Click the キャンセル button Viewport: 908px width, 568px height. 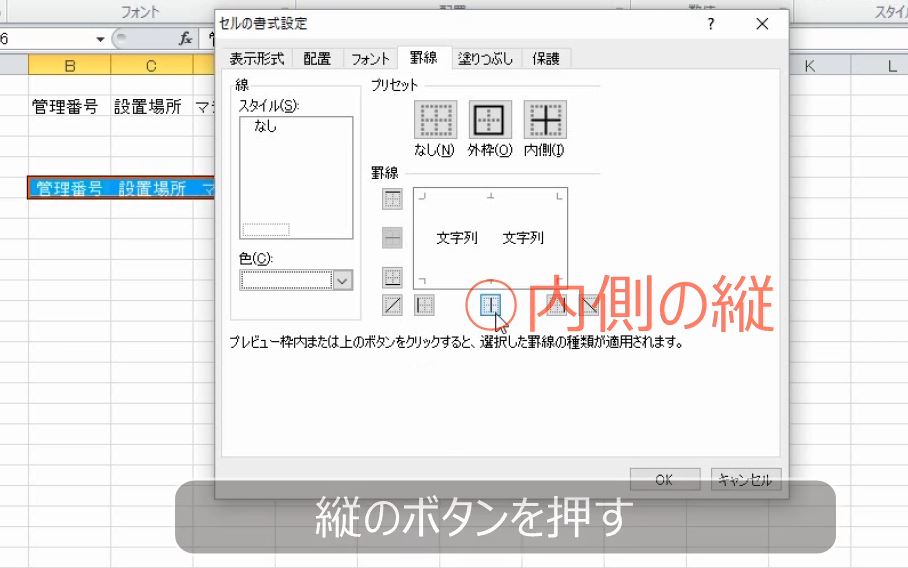[x=746, y=479]
